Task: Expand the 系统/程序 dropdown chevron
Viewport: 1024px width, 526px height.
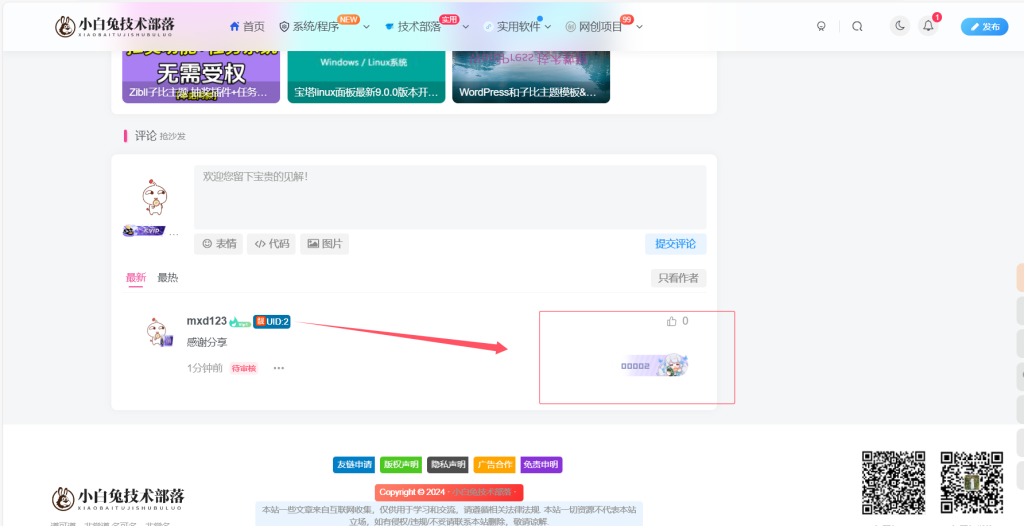Action: (366, 27)
